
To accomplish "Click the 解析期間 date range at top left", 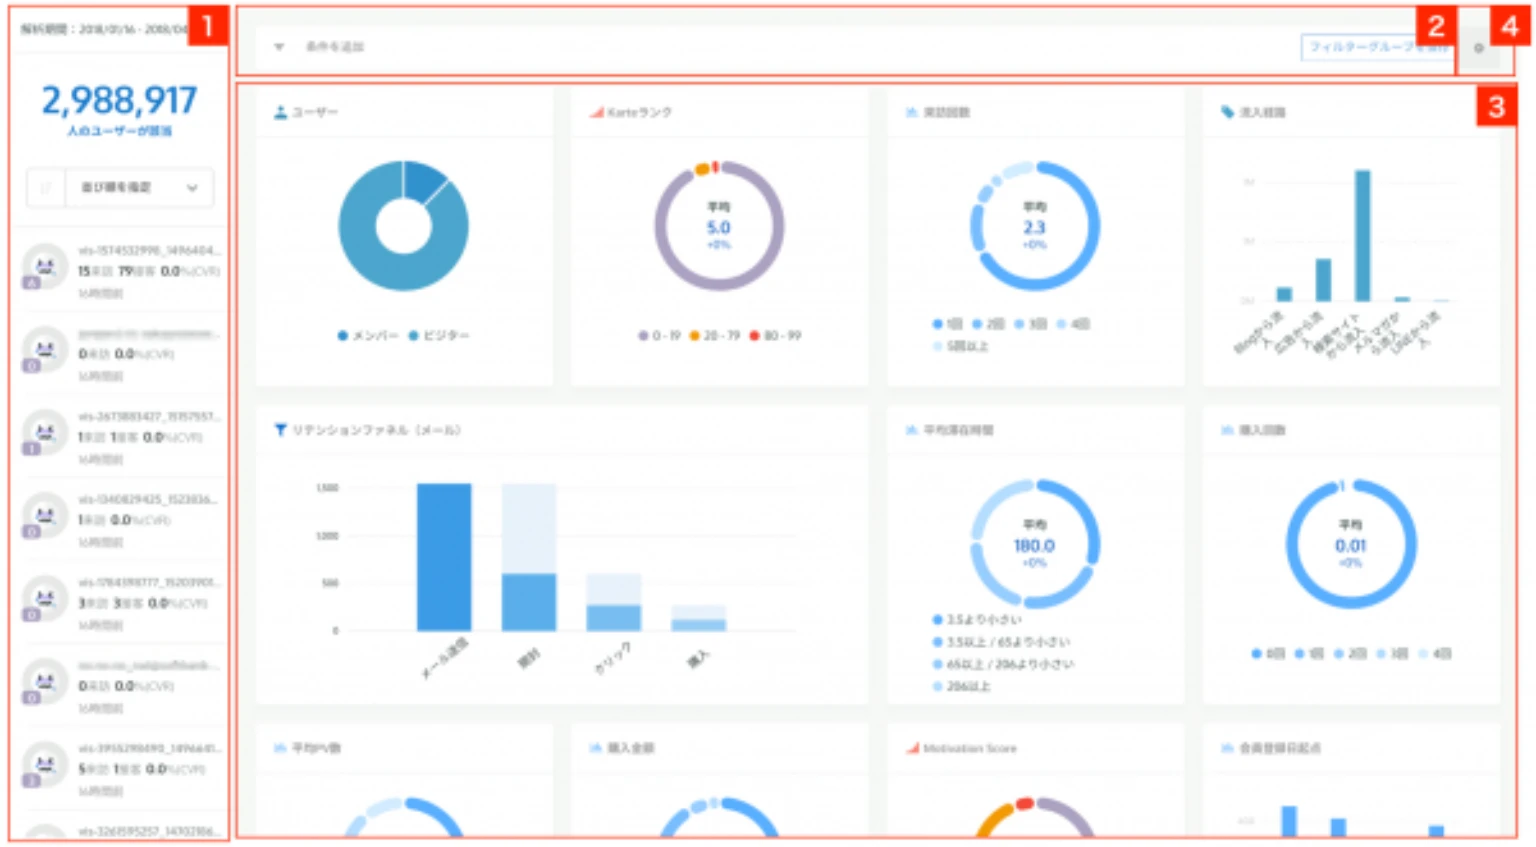I will pyautogui.click(x=105, y=29).
